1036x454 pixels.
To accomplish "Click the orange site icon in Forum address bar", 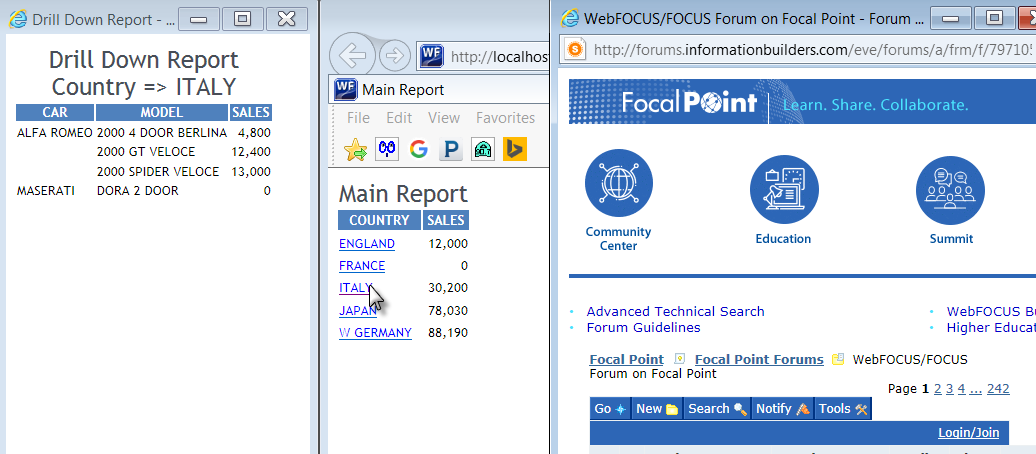I will pos(577,49).
